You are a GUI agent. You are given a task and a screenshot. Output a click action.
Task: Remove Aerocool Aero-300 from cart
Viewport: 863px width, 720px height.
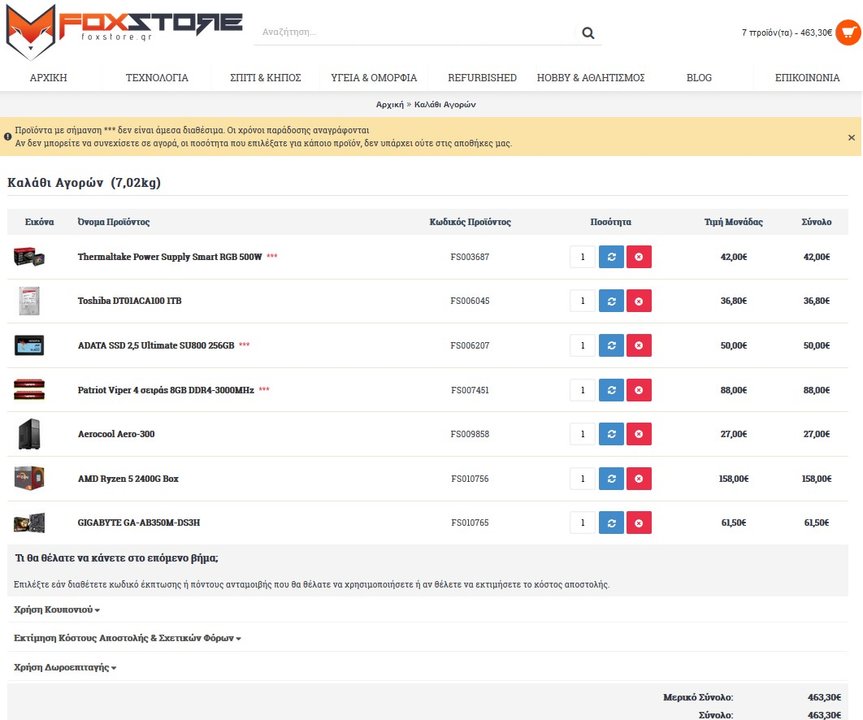coord(638,434)
